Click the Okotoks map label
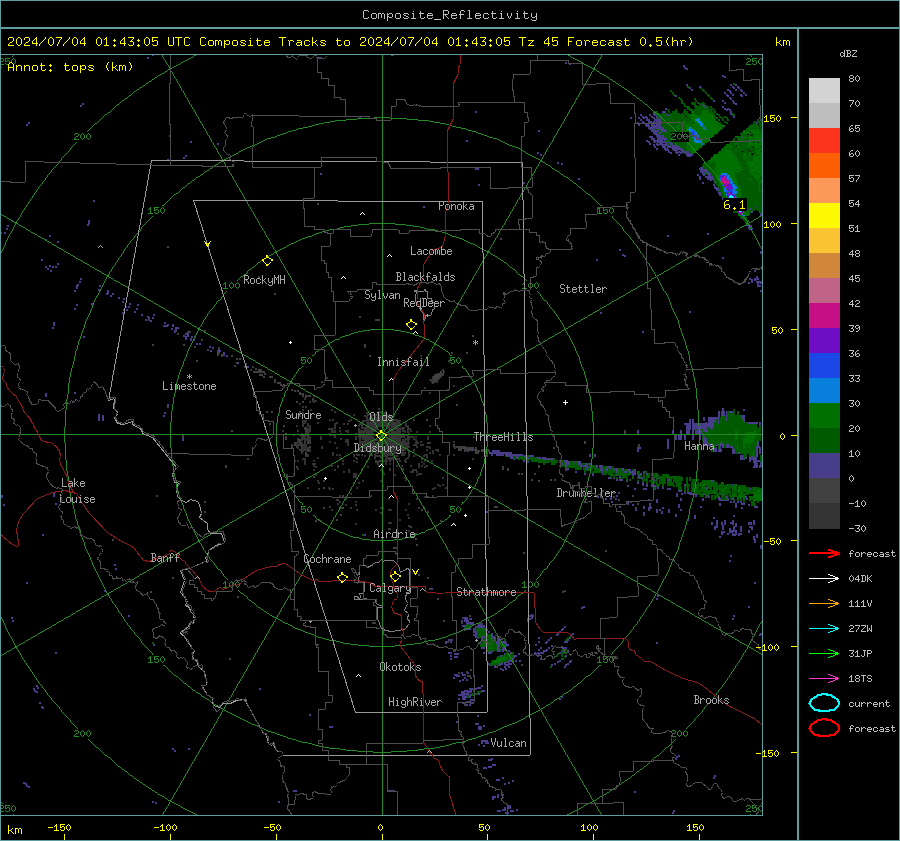The width and height of the screenshot is (900, 841). pos(400,667)
